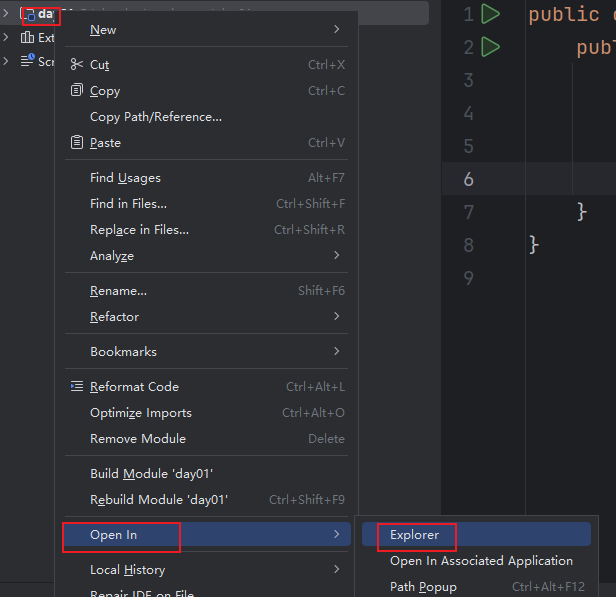Choose Open In Associated Application
This screenshot has height=597, width=616.
point(476,560)
